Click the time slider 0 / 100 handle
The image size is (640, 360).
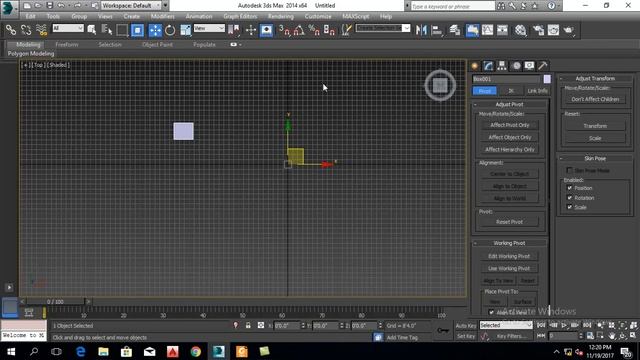pyautogui.click(x=55, y=302)
